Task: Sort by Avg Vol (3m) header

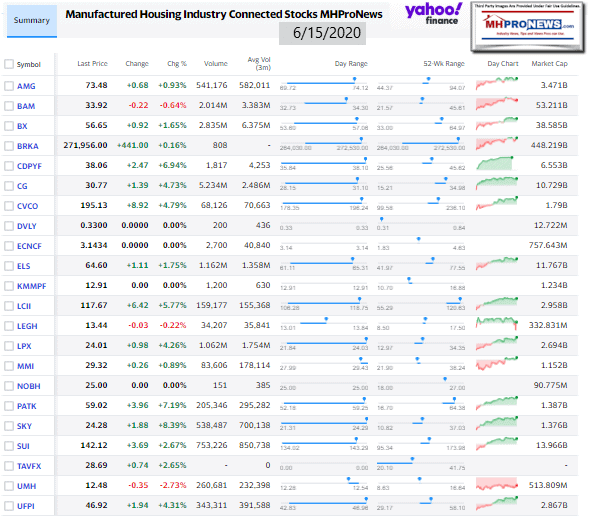Action: tap(259, 64)
